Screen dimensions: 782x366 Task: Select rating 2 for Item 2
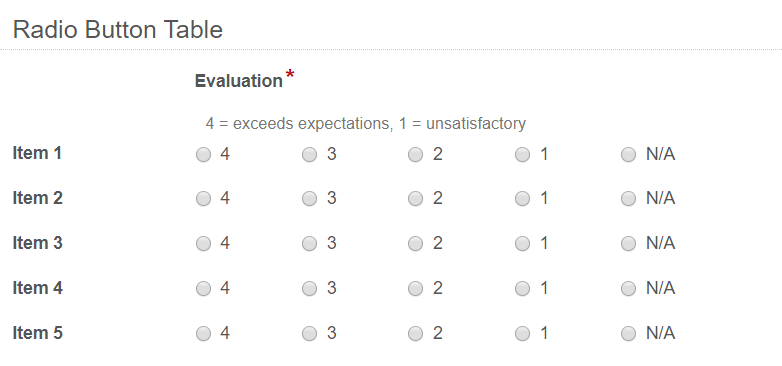point(415,199)
